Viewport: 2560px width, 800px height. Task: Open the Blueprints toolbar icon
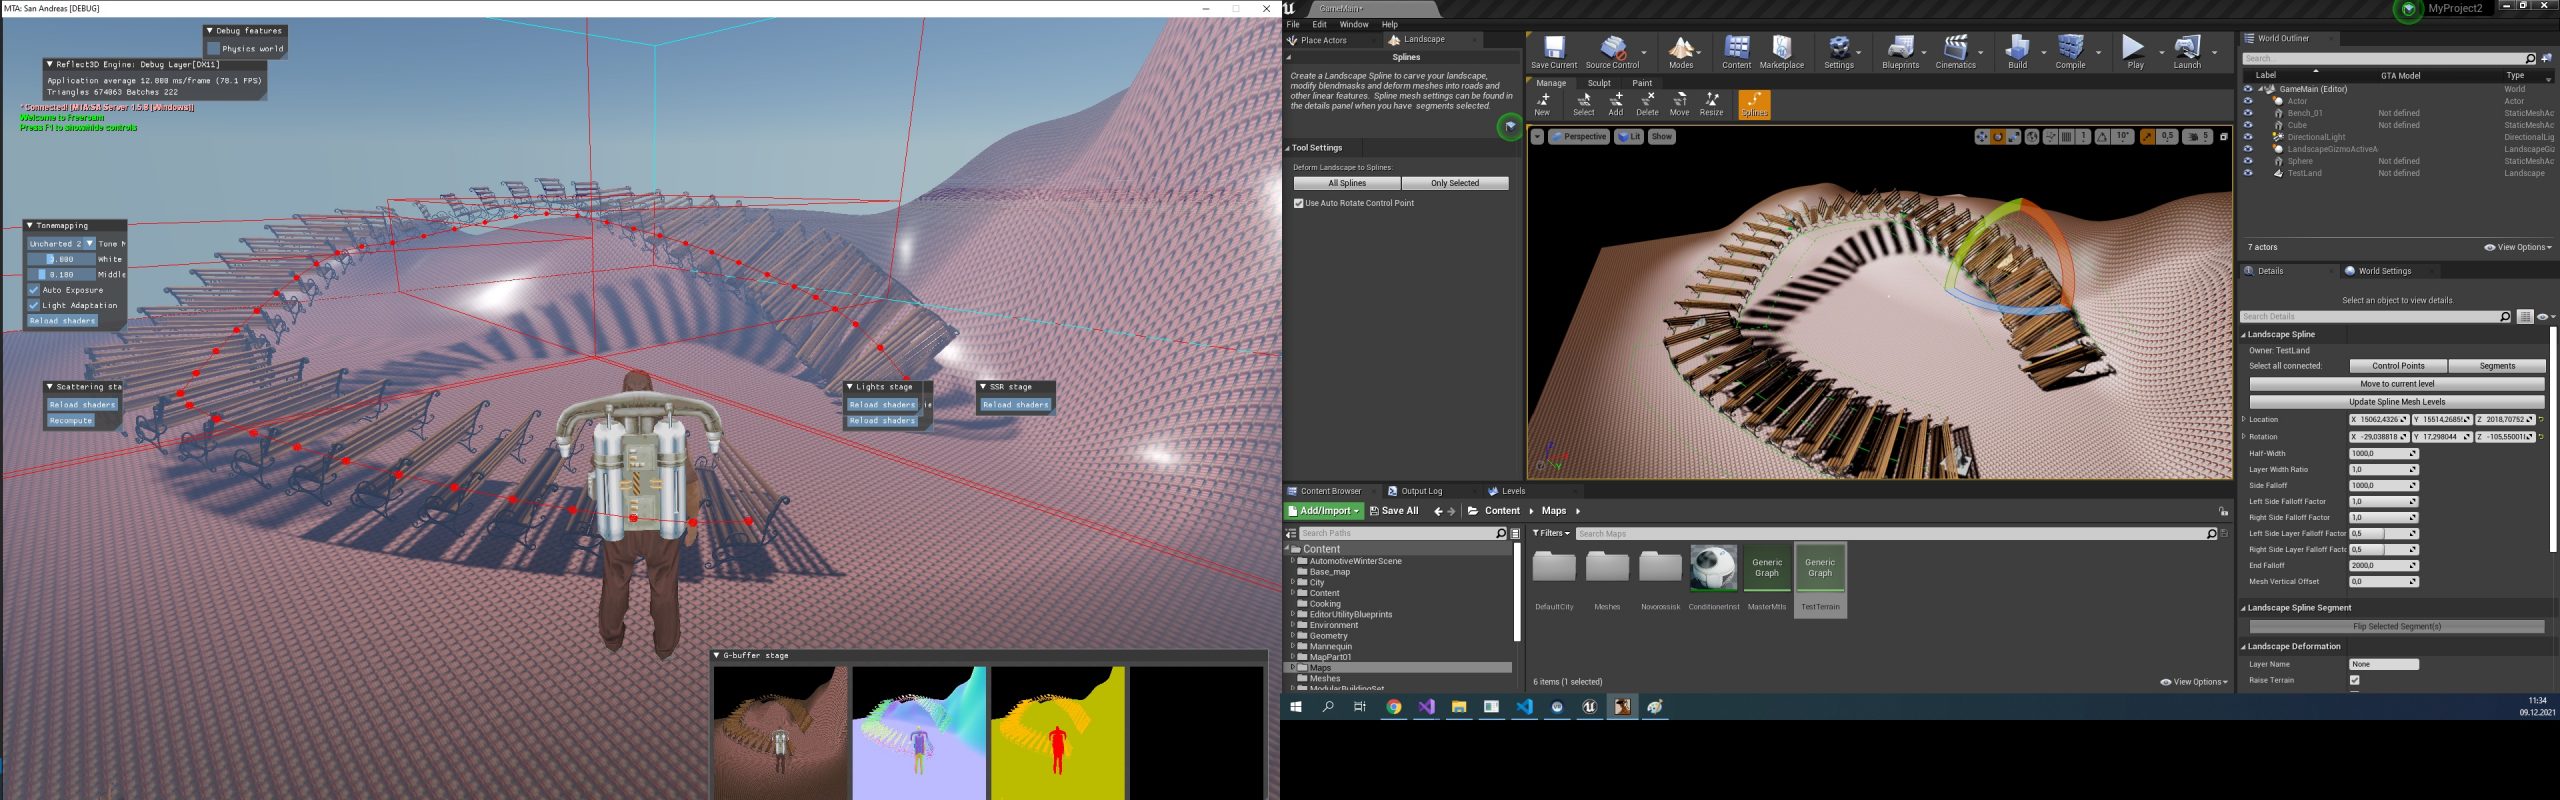tap(1900, 50)
